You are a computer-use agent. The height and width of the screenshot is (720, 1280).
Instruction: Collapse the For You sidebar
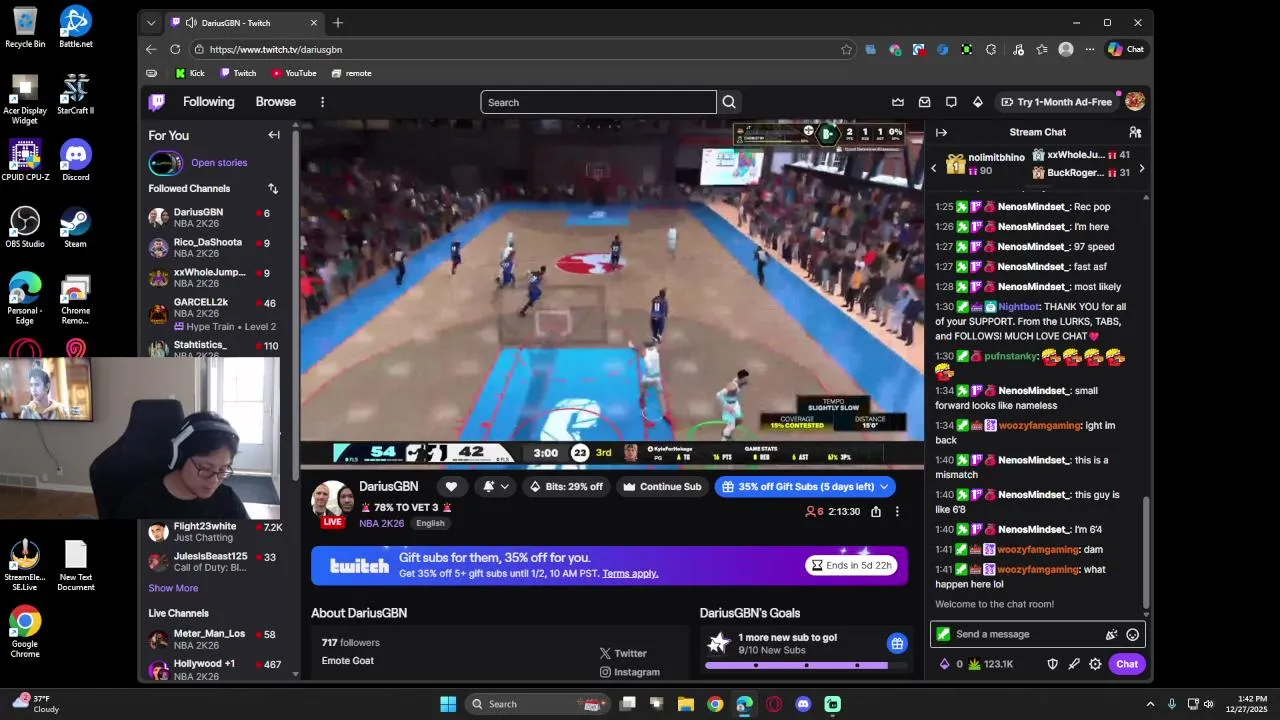coord(274,135)
